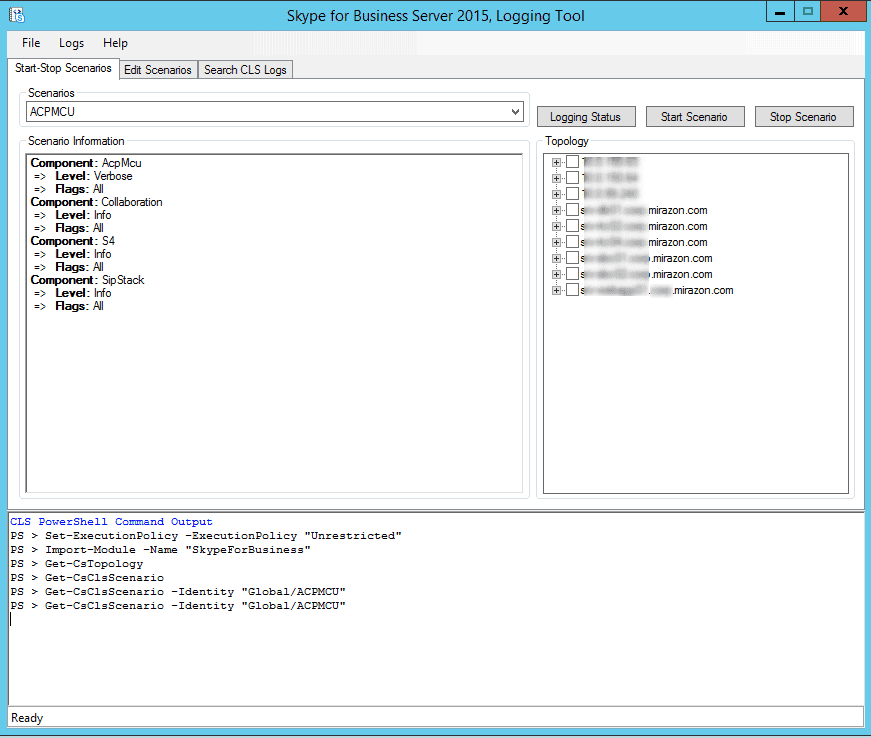This screenshot has width=871, height=738.
Task: Switch to the Edit Scenarios tab
Action: pos(158,70)
